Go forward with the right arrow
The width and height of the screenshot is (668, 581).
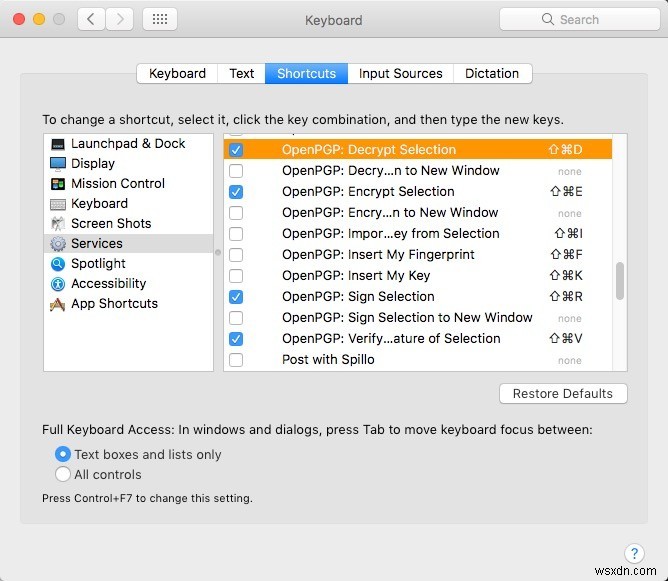[x=120, y=19]
